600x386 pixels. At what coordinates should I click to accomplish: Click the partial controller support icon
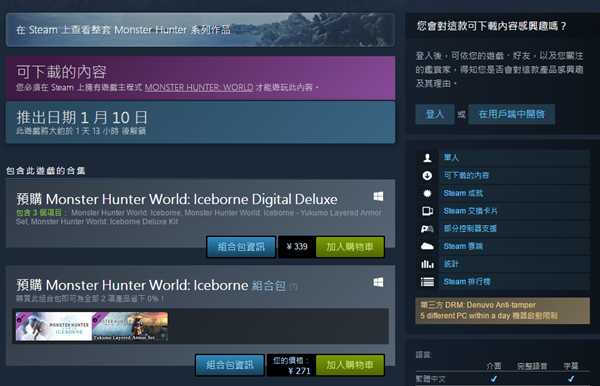pos(427,229)
